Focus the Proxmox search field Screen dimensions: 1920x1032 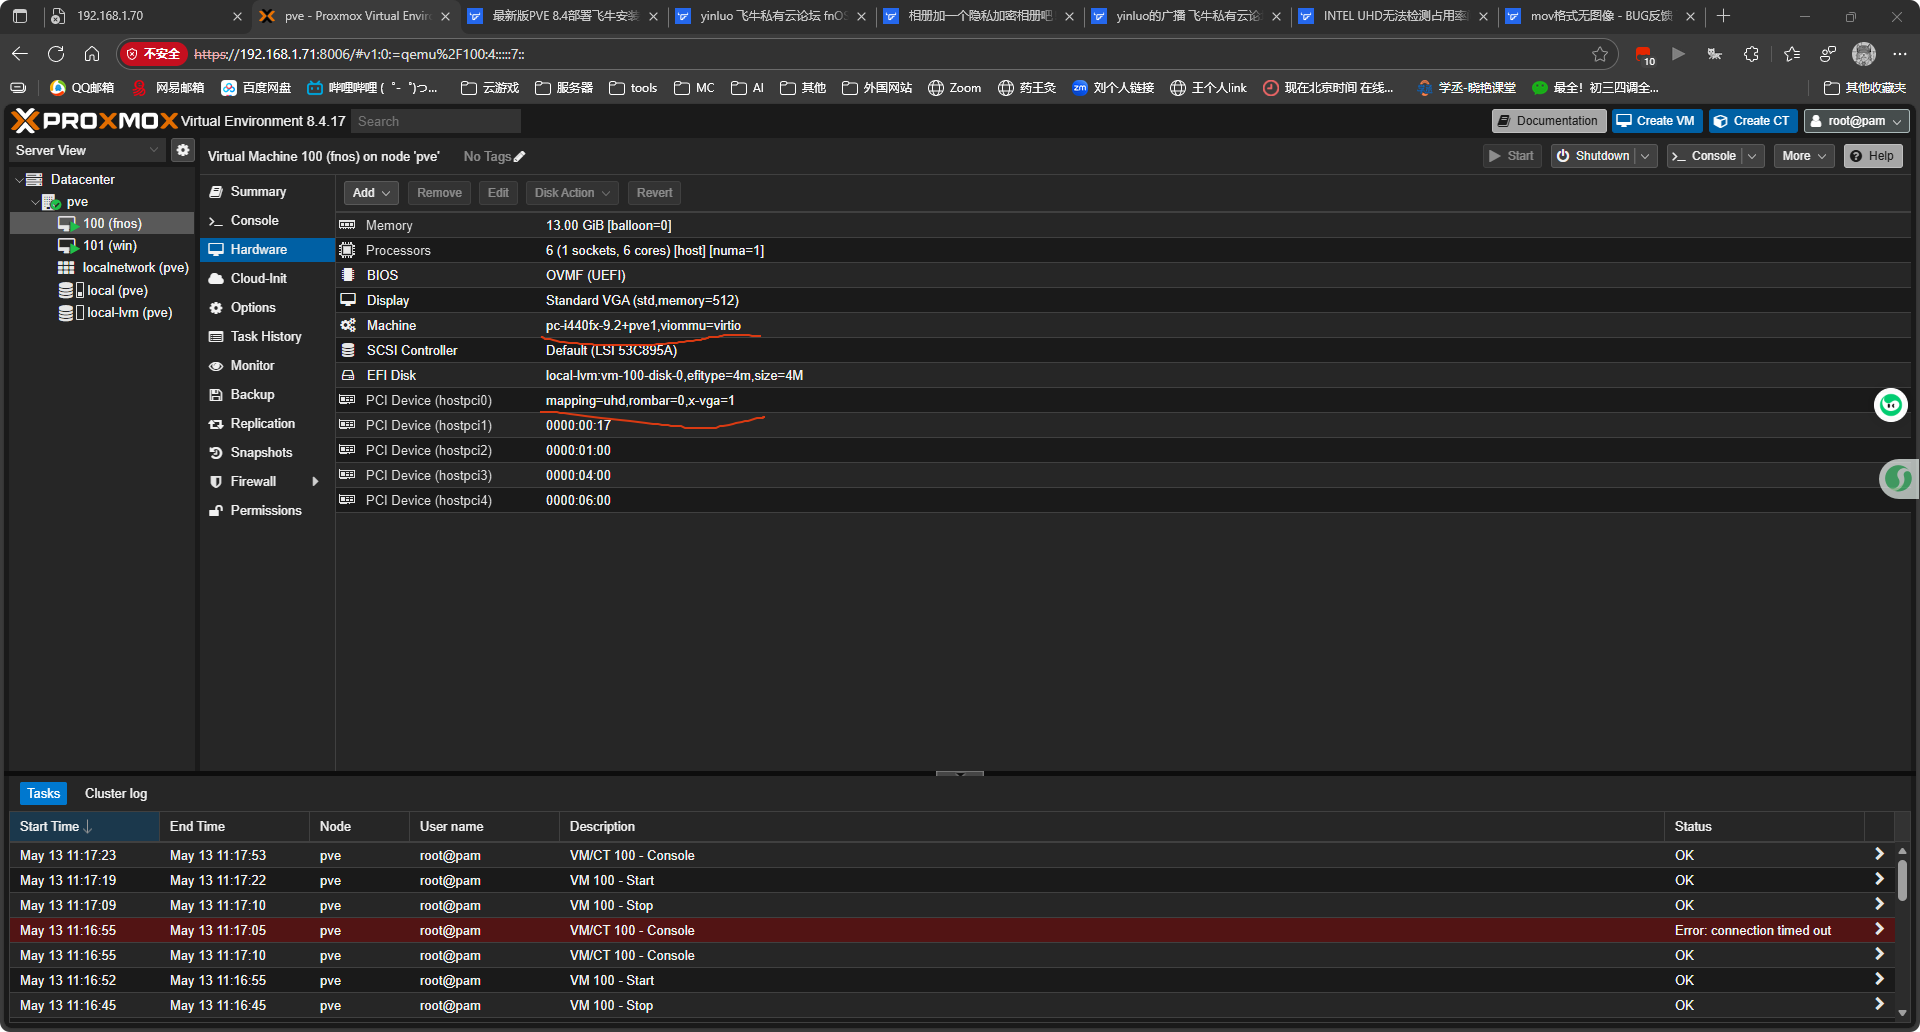(x=436, y=121)
